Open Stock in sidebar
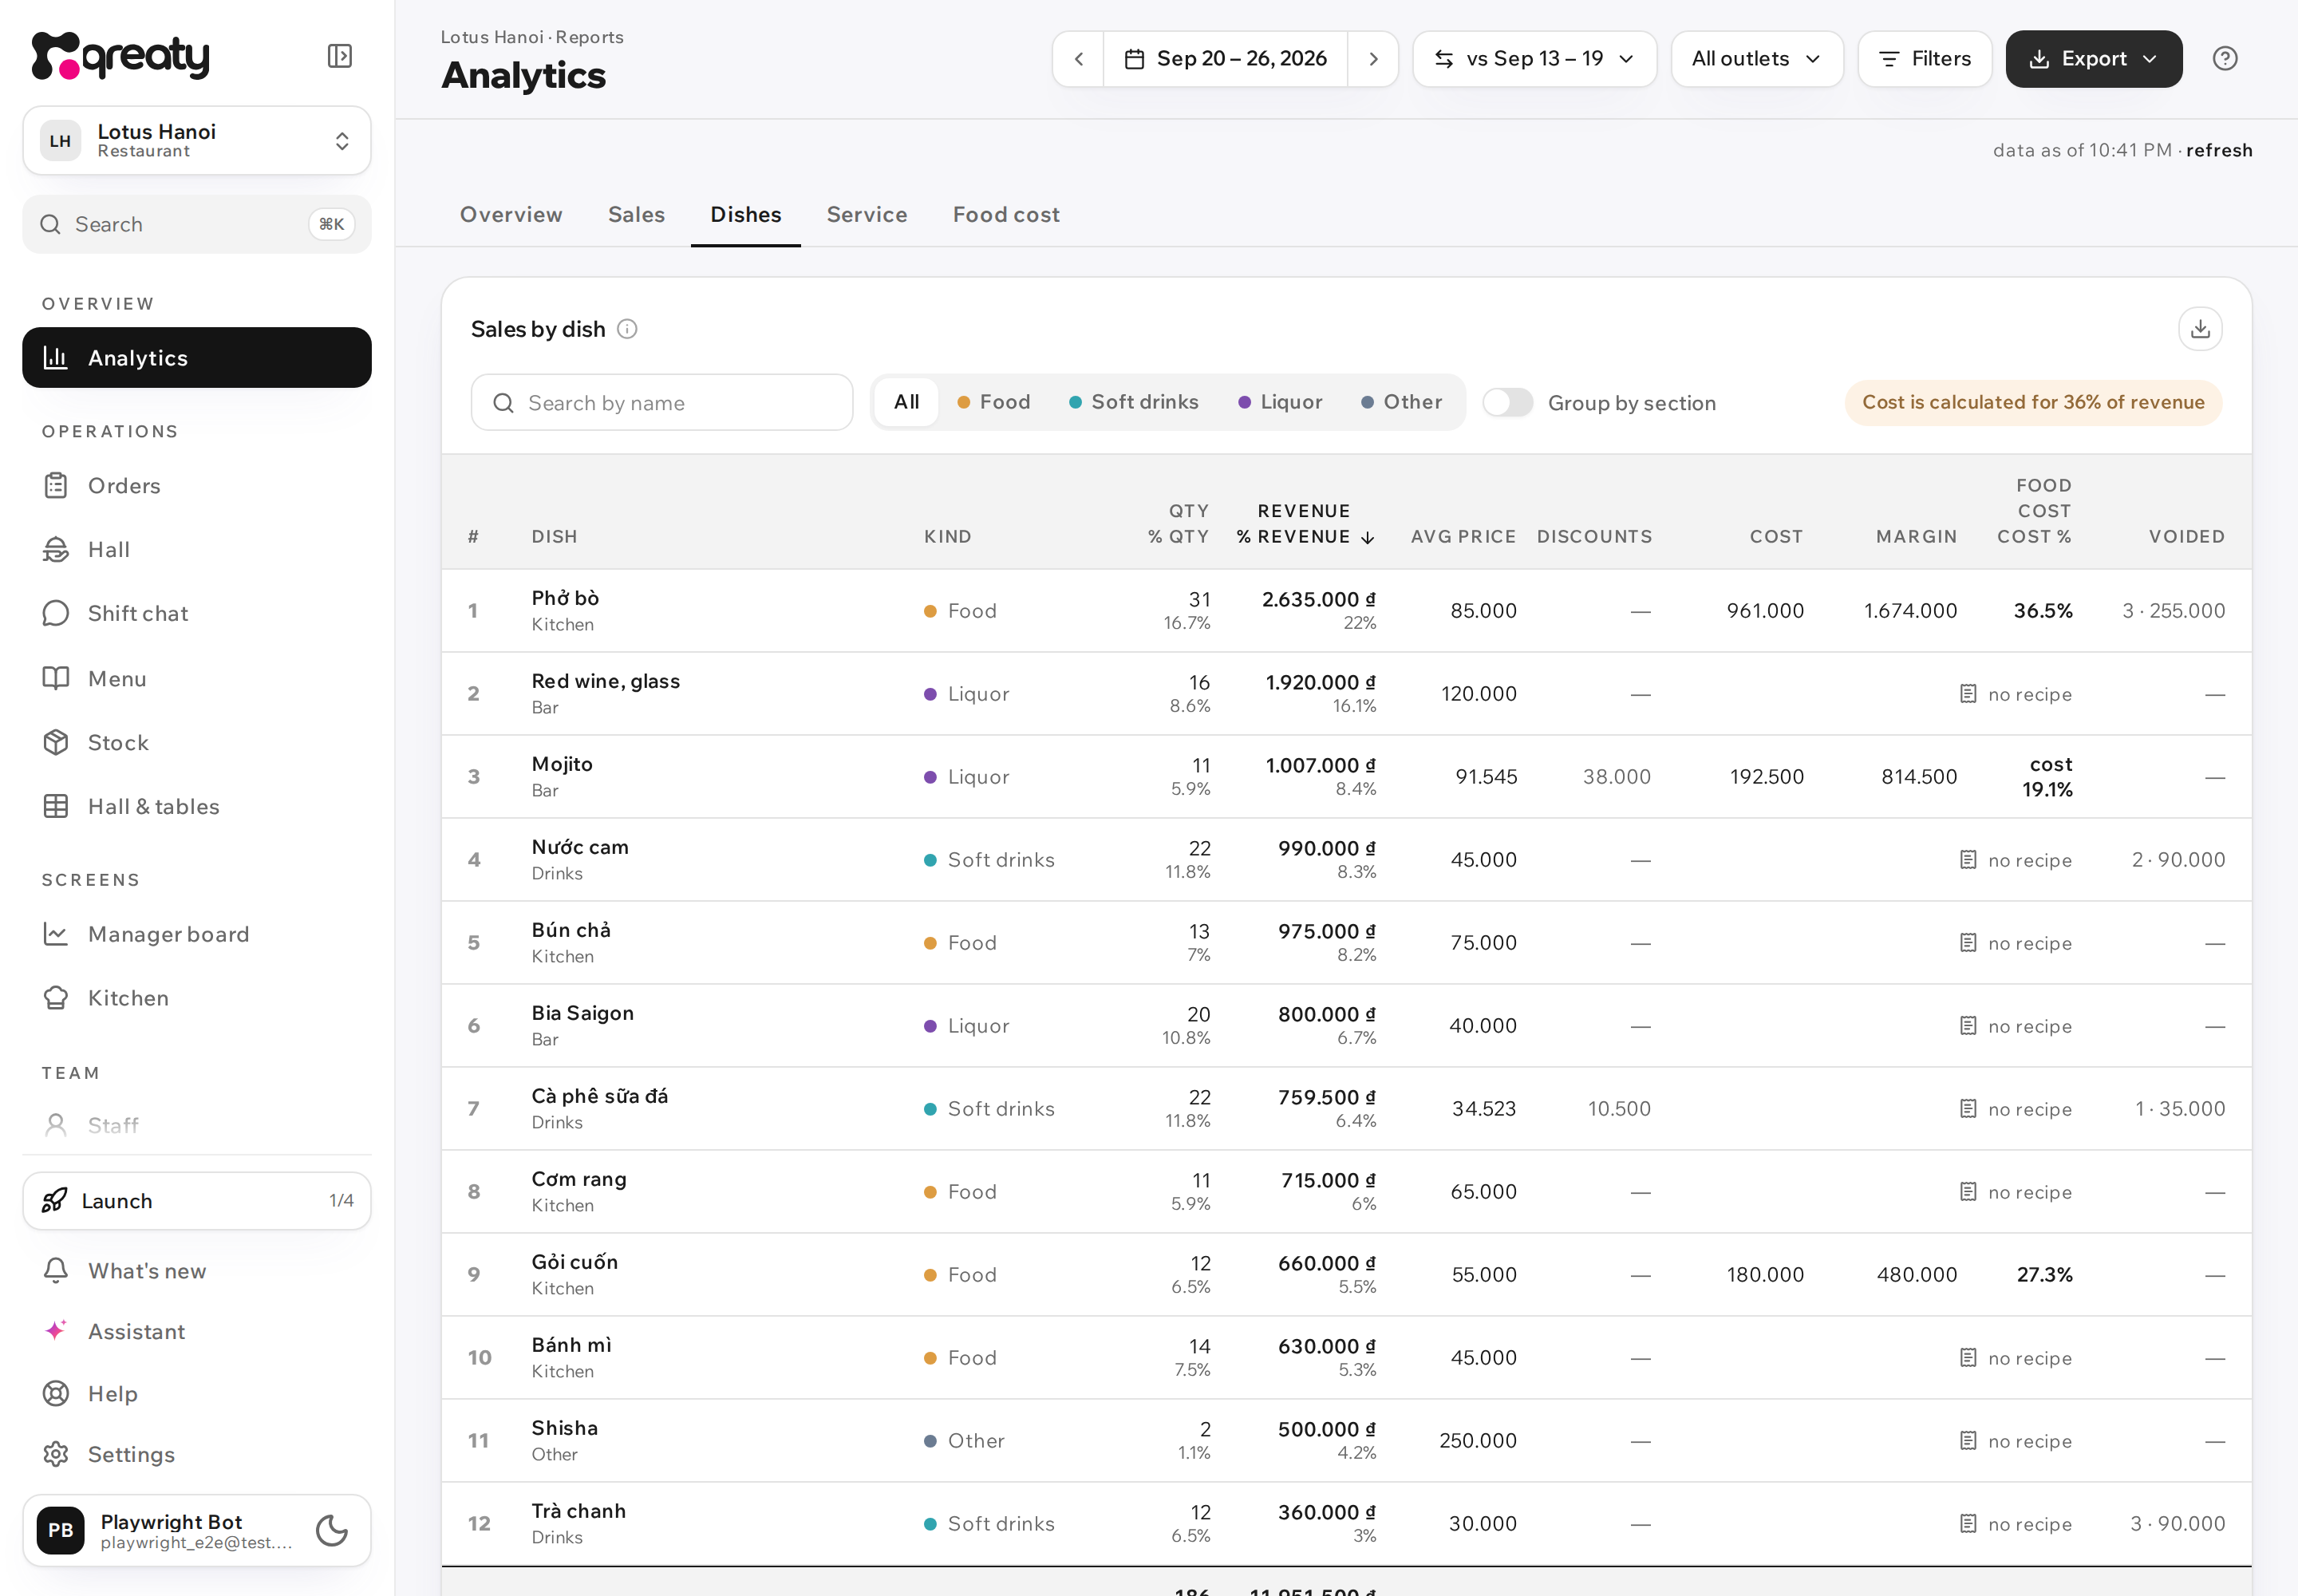The image size is (2298, 1596). pyautogui.click(x=197, y=743)
